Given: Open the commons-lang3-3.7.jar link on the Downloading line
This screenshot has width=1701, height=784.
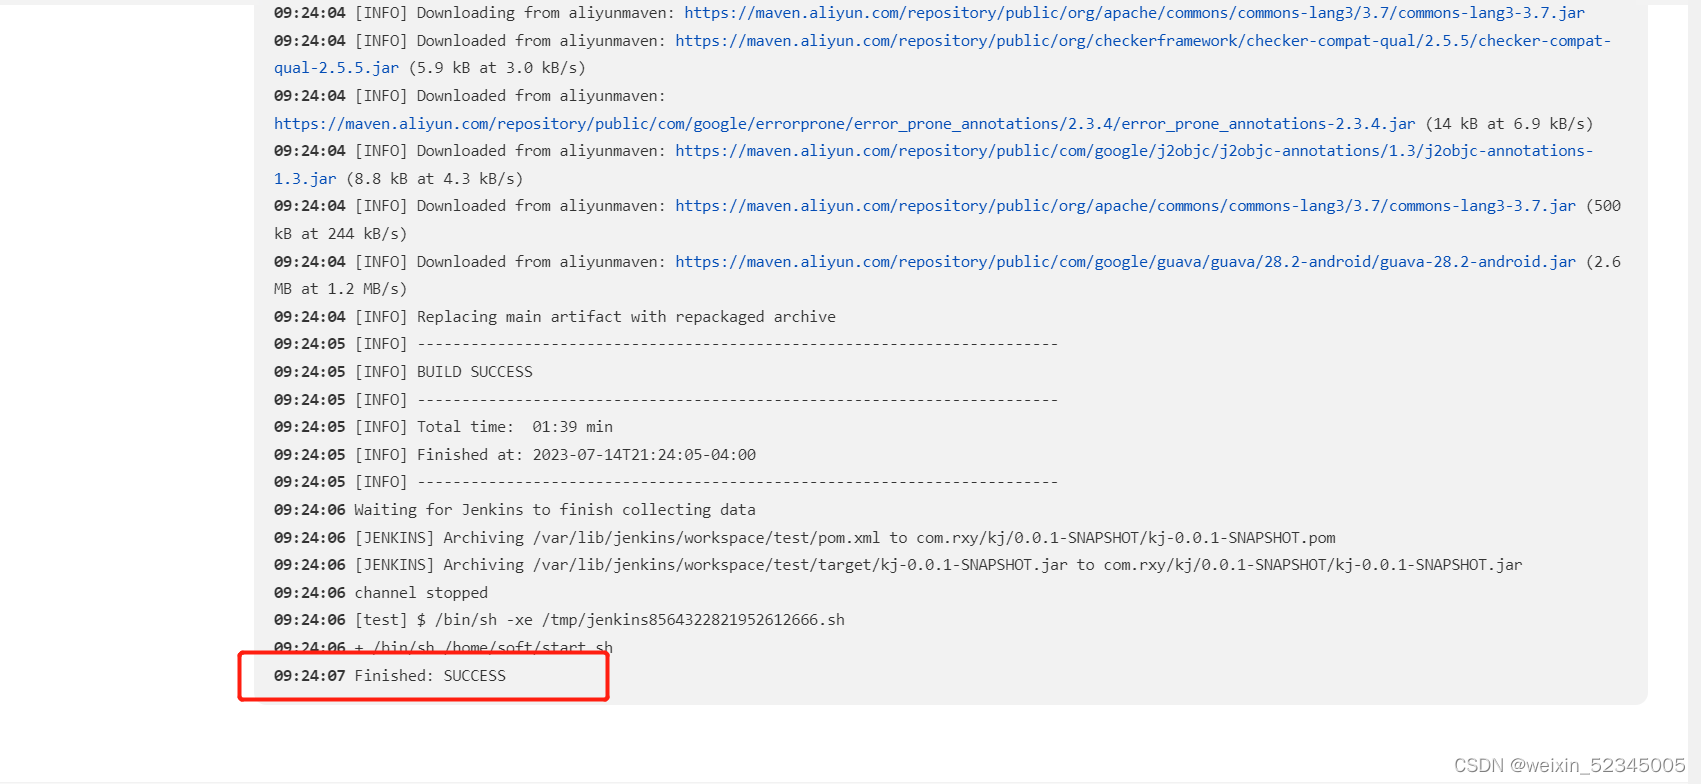Looking at the screenshot, I should point(1134,13).
